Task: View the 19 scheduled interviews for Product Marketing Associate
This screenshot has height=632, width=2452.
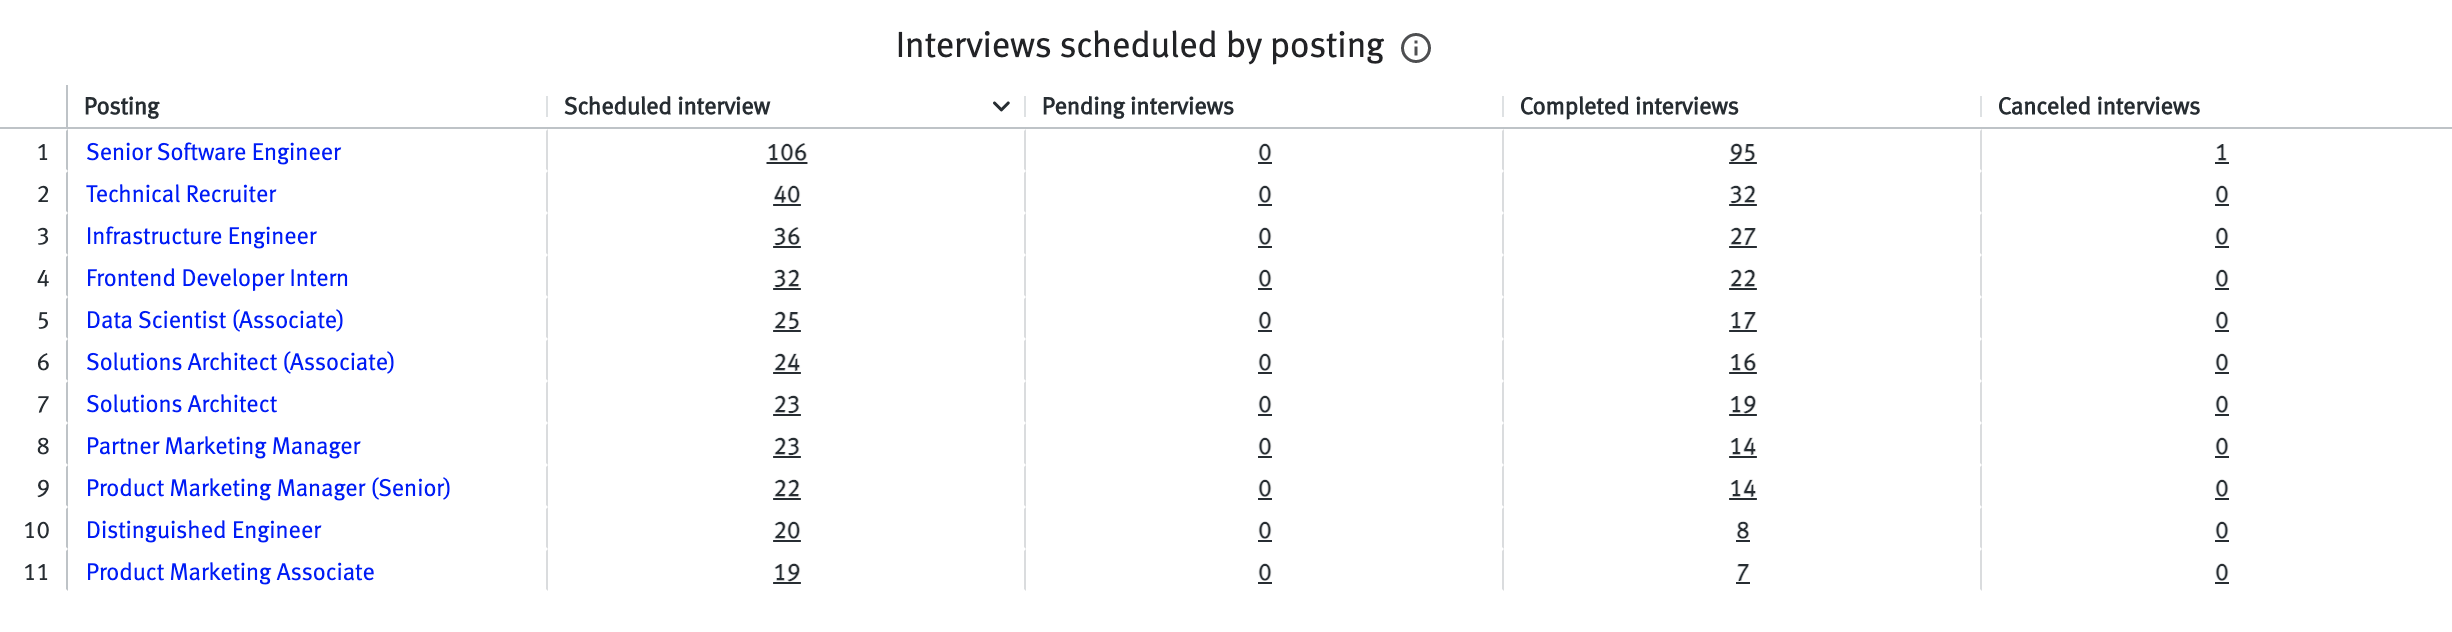Action: pyautogui.click(x=787, y=572)
